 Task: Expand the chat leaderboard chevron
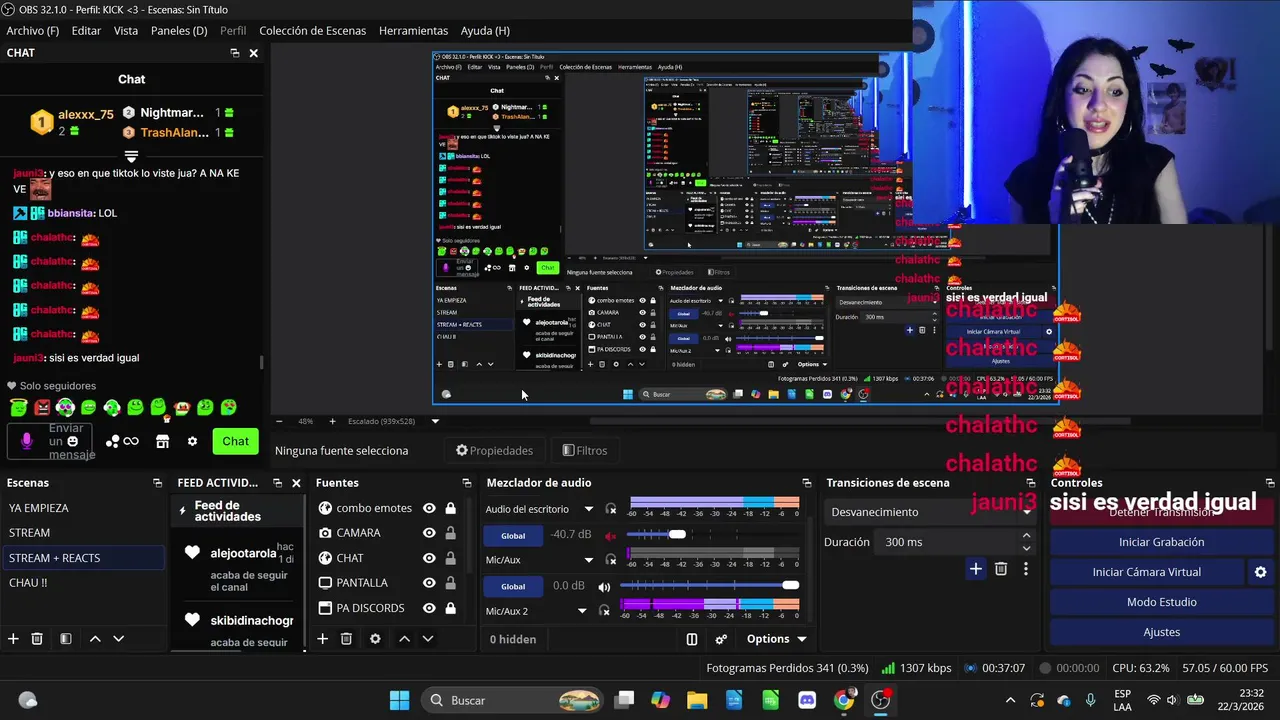click(131, 156)
